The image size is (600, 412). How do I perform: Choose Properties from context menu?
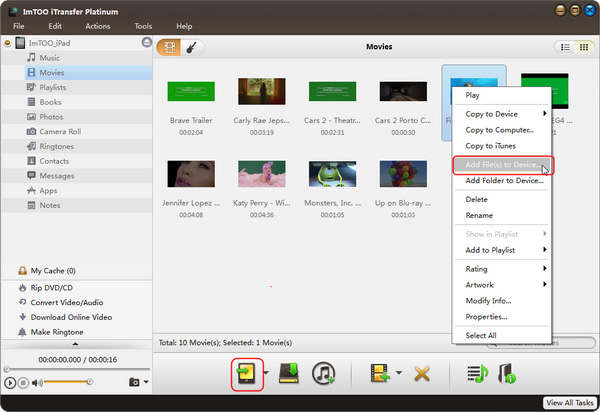click(x=501, y=317)
